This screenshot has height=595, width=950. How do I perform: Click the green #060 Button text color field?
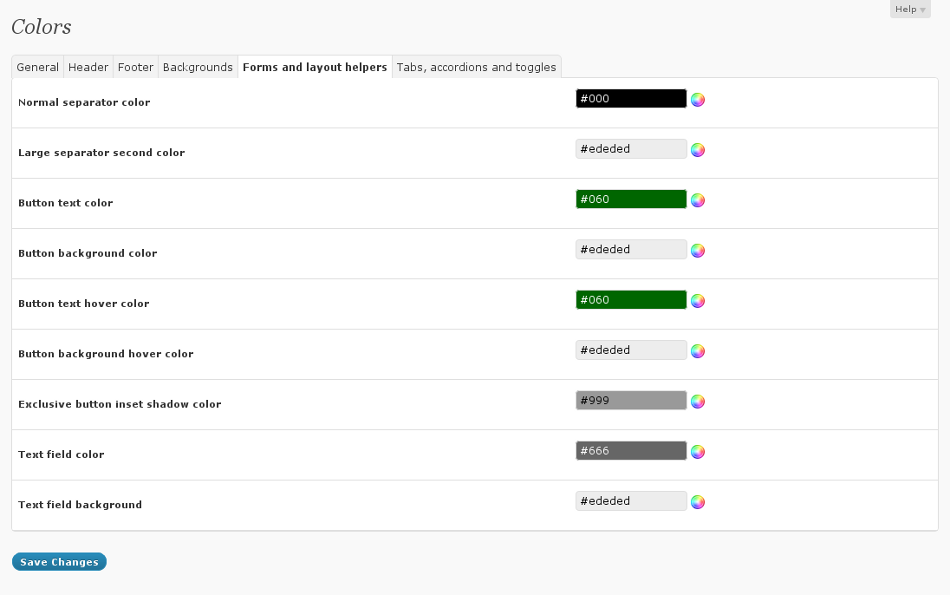coord(631,199)
